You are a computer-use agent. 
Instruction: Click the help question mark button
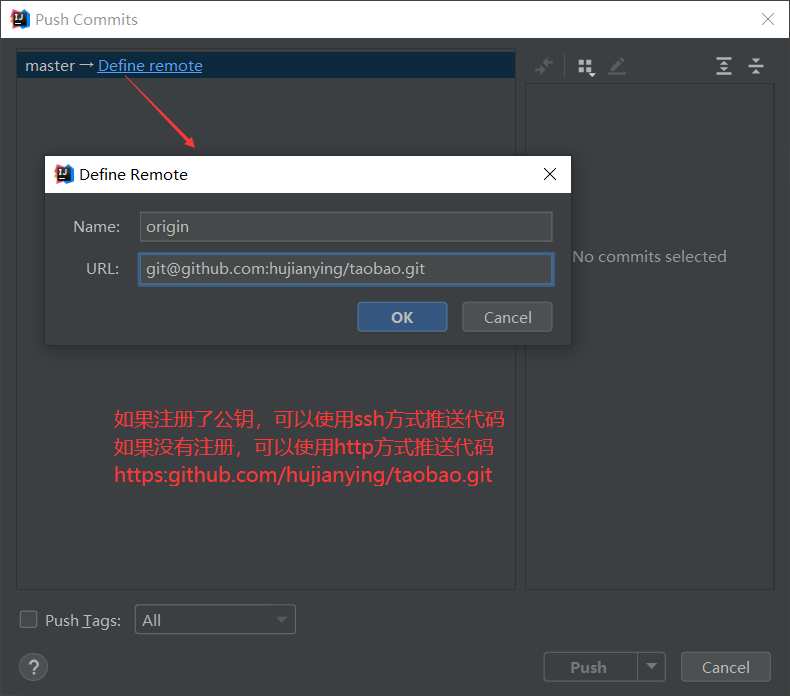(33, 667)
